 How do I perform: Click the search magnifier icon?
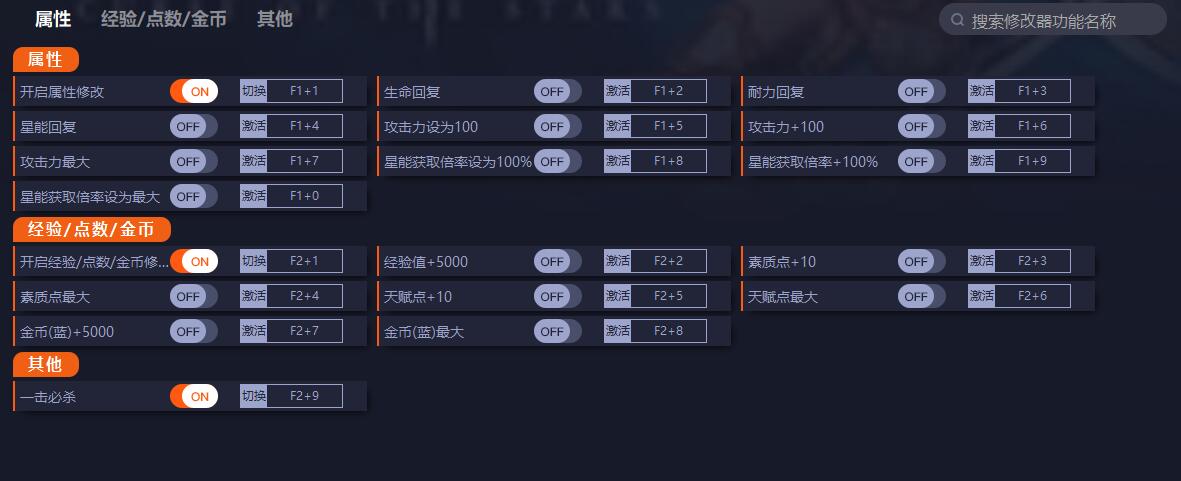(x=957, y=20)
